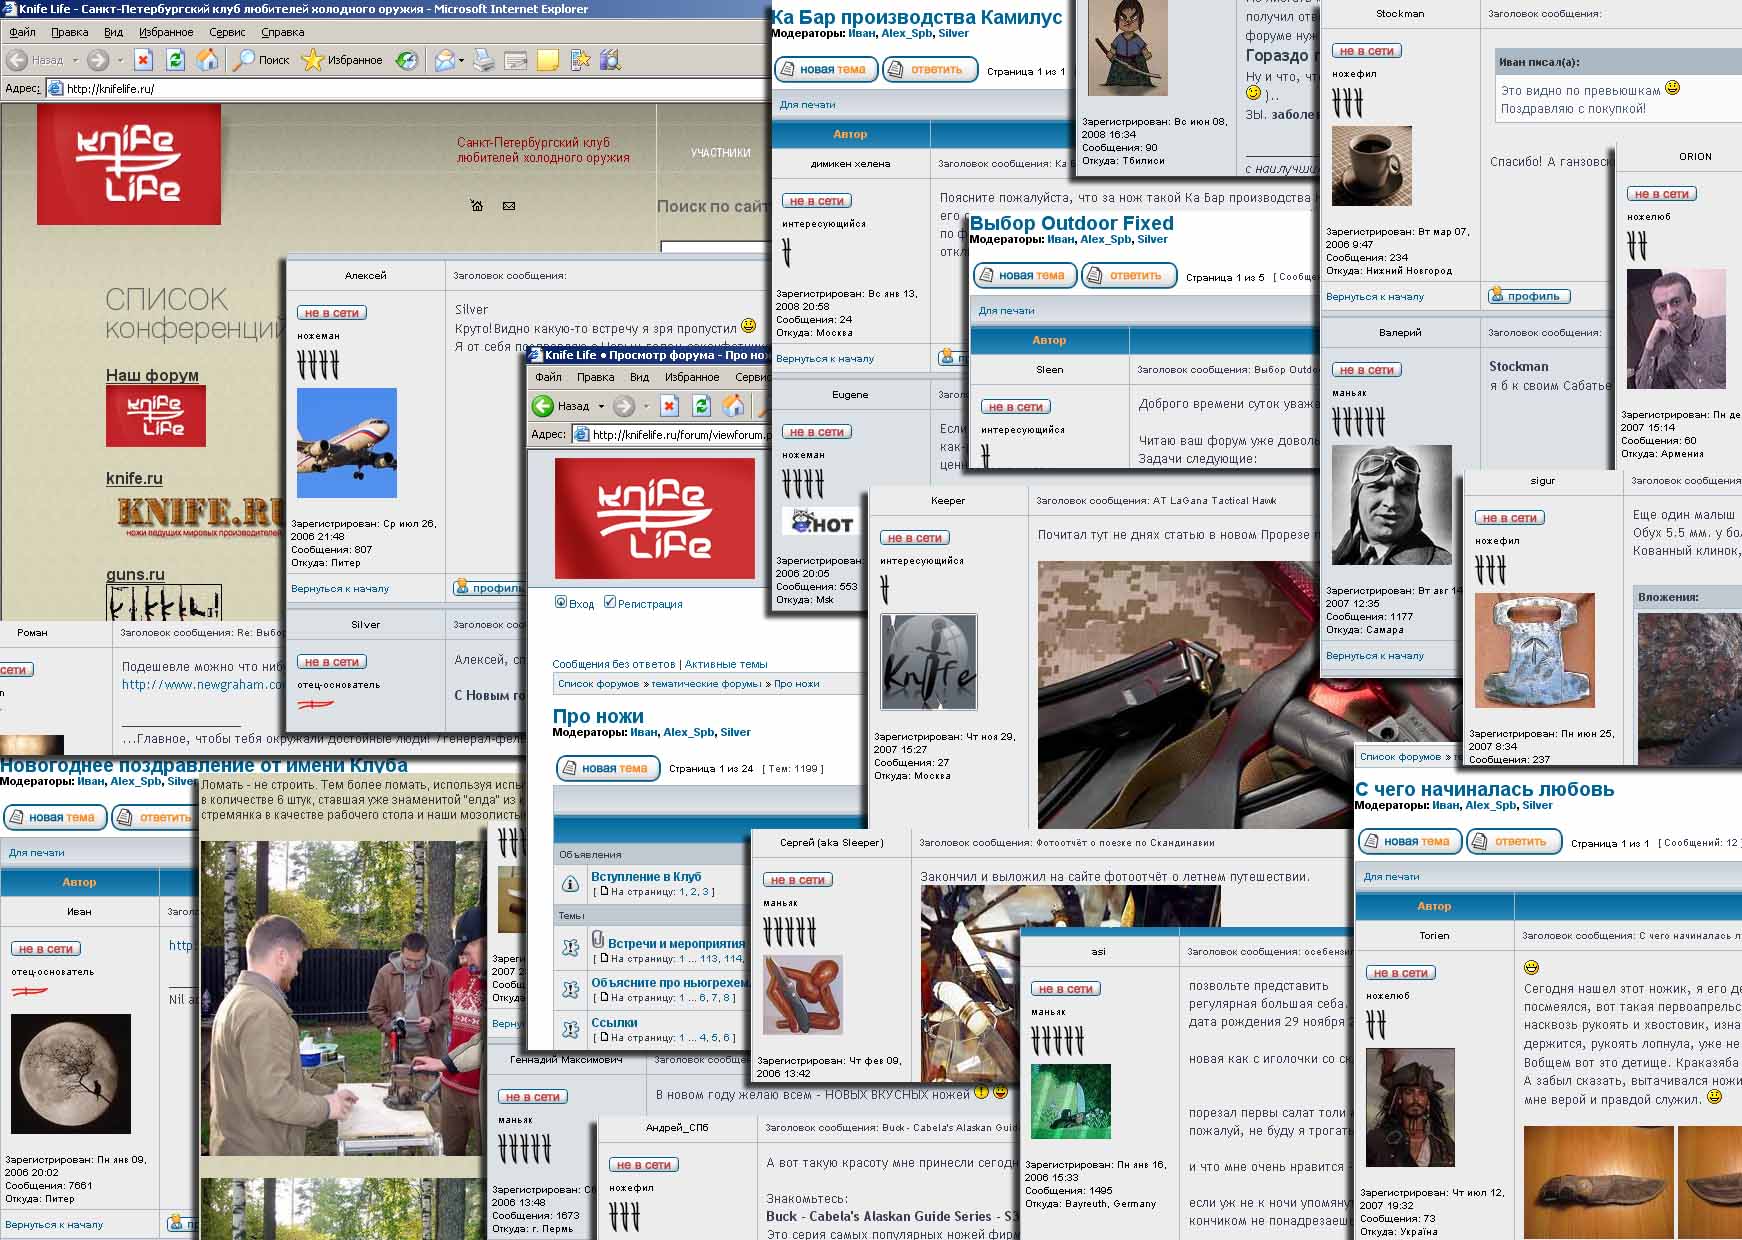Expand Назад history arrow in Просмотр форума window

601,406
